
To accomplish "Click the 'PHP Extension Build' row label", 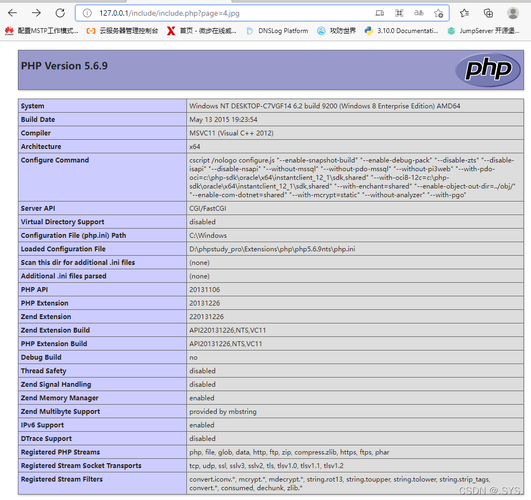I will [54, 344].
